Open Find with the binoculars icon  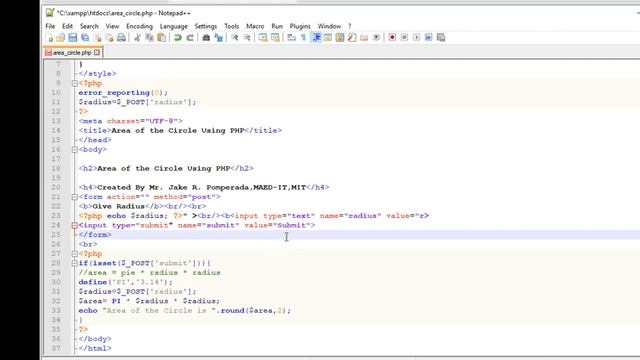pyautogui.click(x=206, y=38)
